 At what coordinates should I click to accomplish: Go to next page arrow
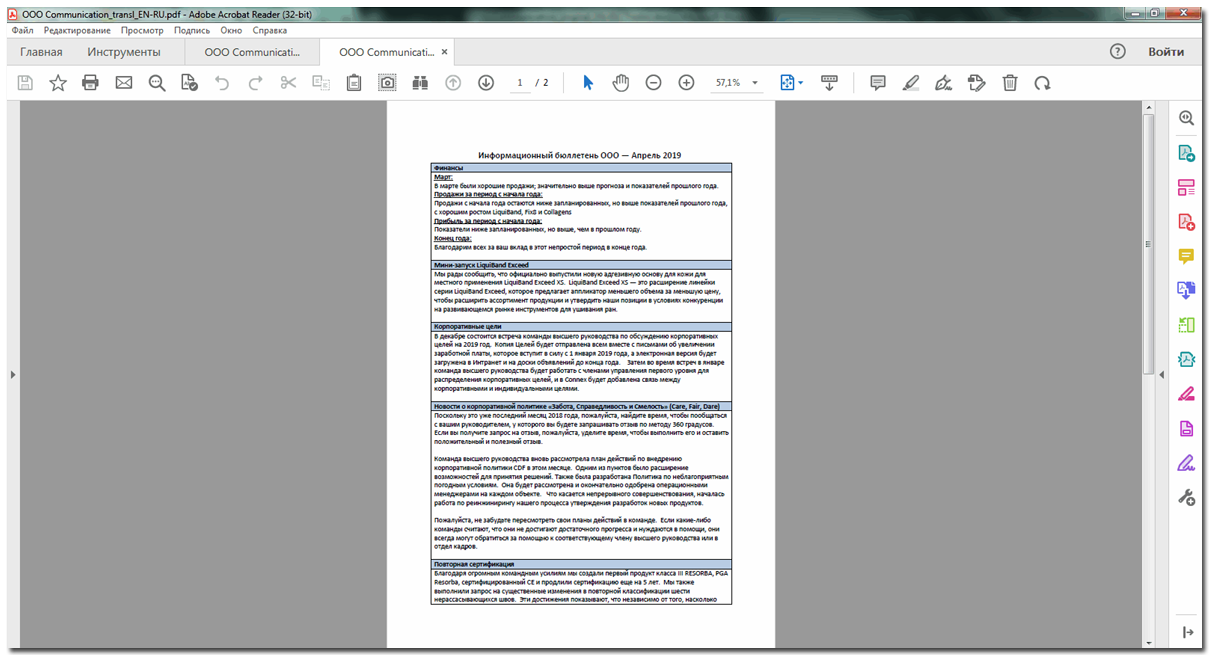click(x=486, y=83)
